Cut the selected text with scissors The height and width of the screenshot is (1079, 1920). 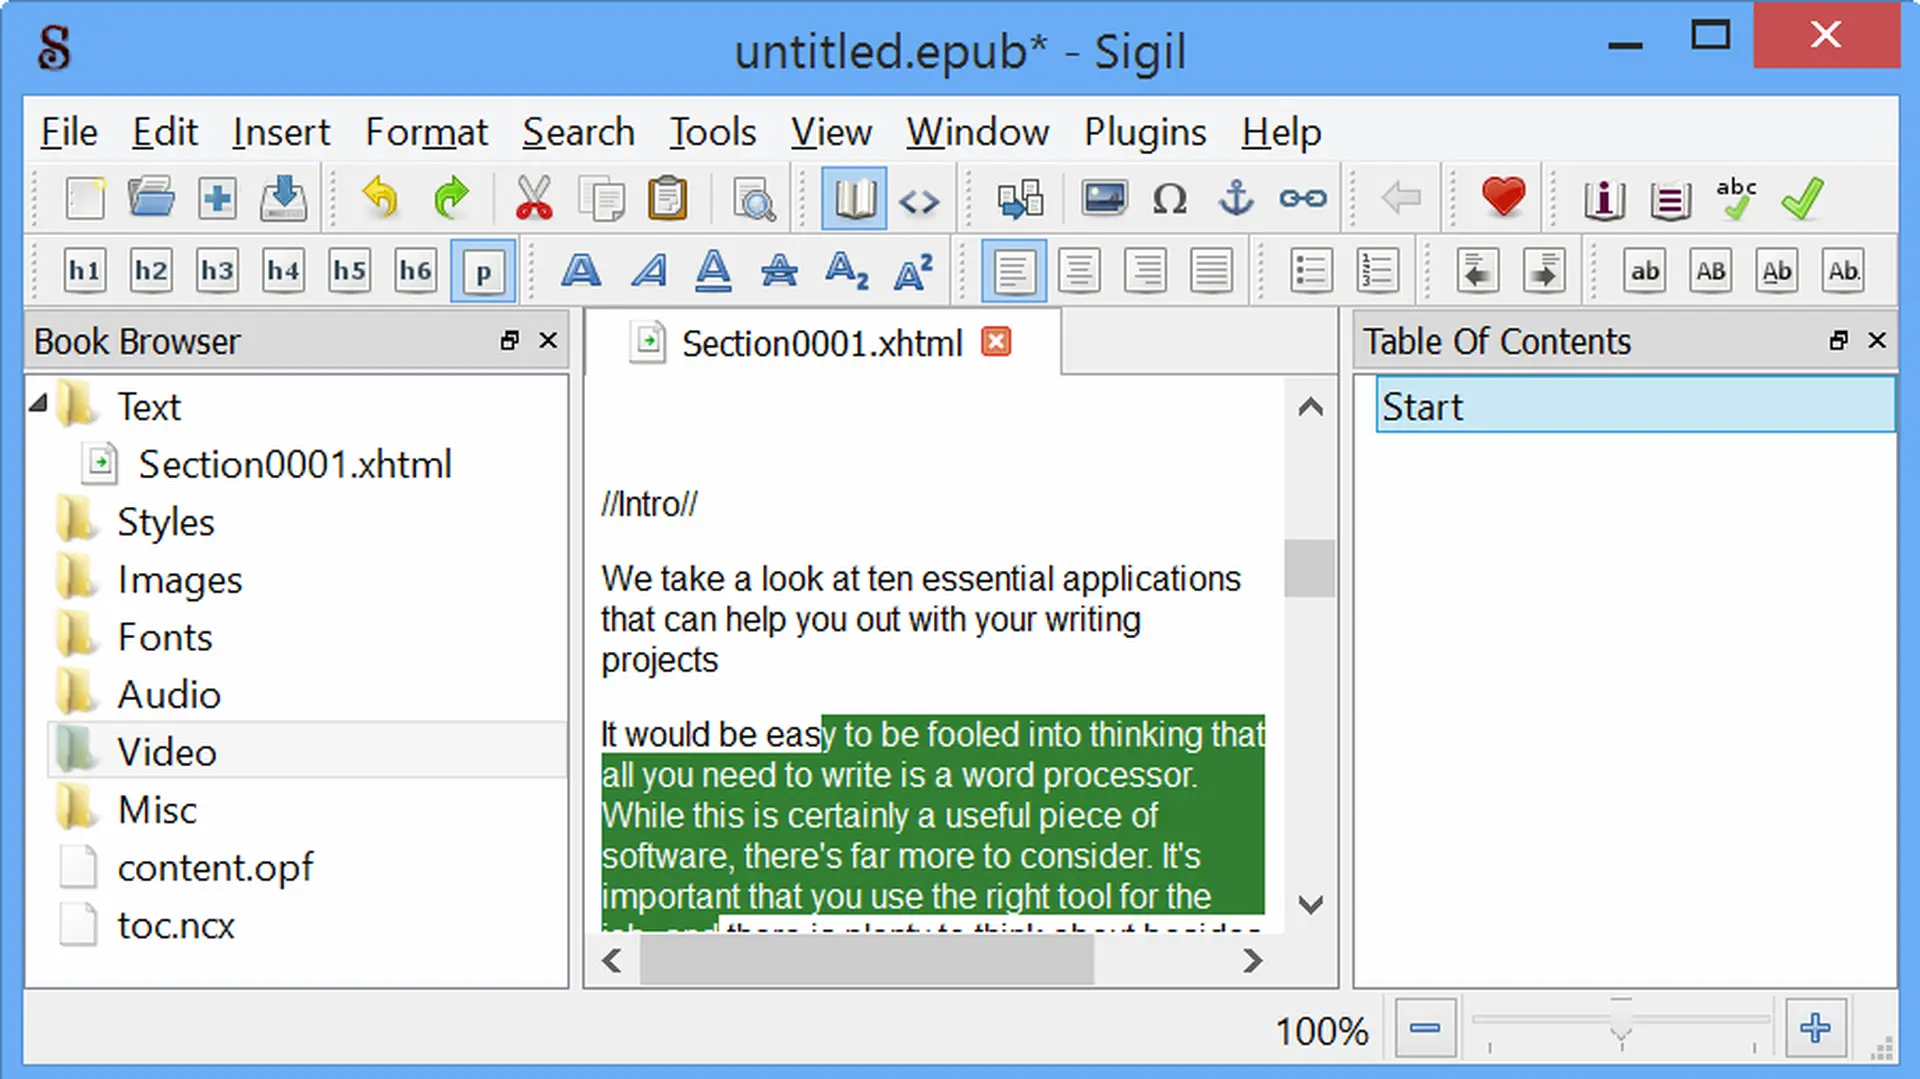point(534,199)
